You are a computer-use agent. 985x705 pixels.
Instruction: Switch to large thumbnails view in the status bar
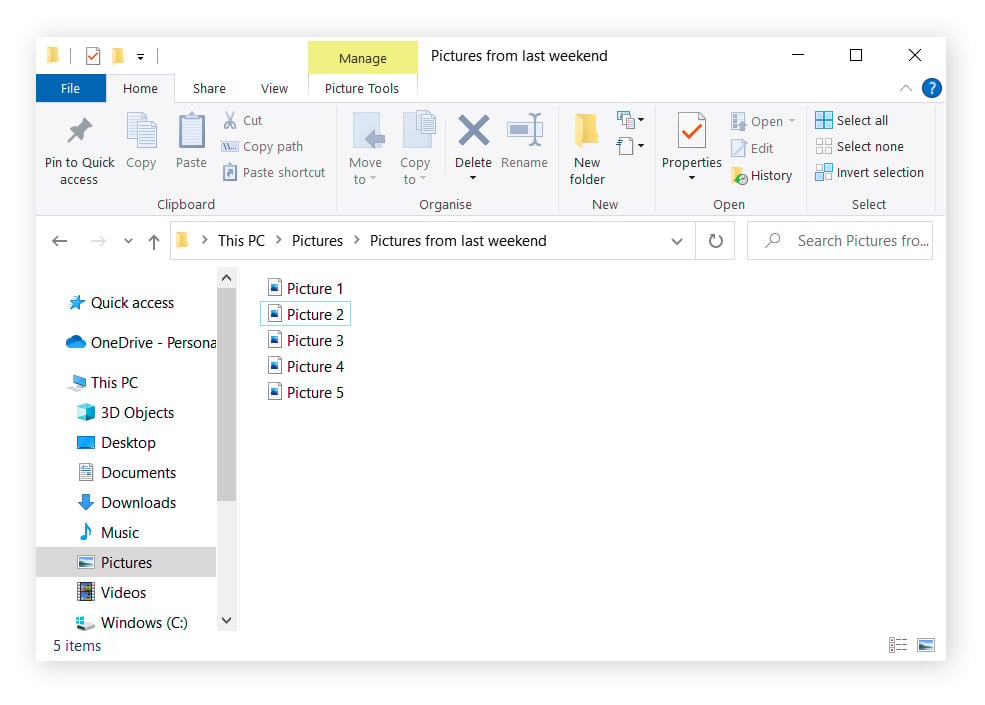pos(926,645)
